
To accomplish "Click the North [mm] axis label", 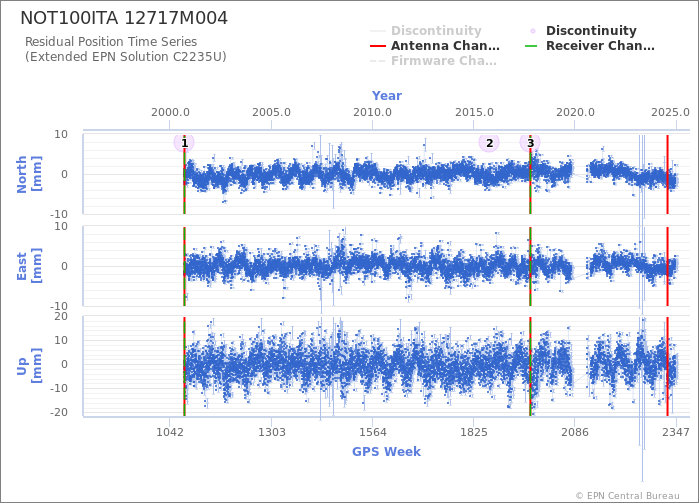I will [x=29, y=175].
